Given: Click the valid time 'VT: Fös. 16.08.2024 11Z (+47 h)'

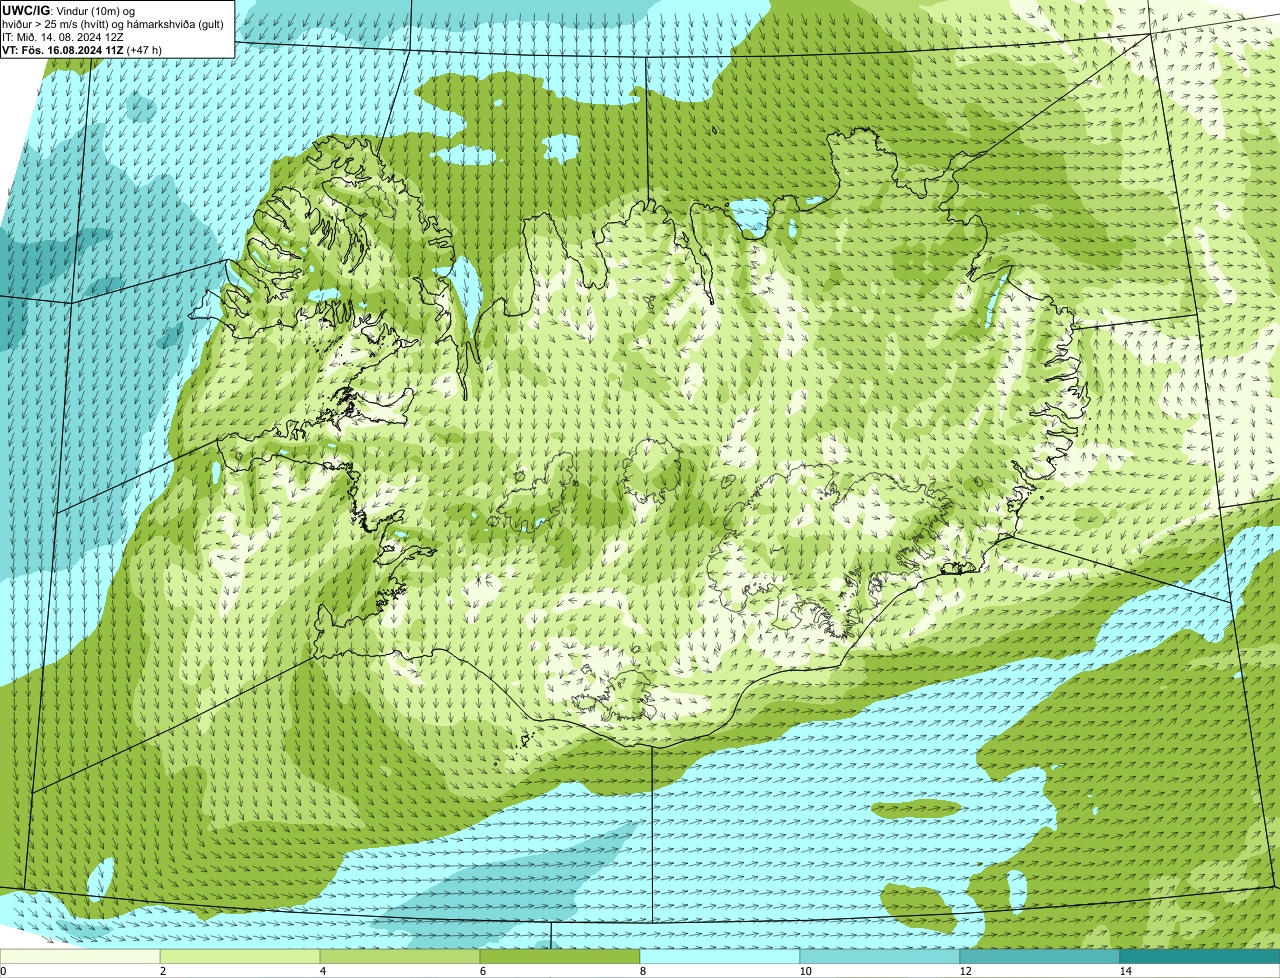Looking at the screenshot, I should tap(82, 49).
